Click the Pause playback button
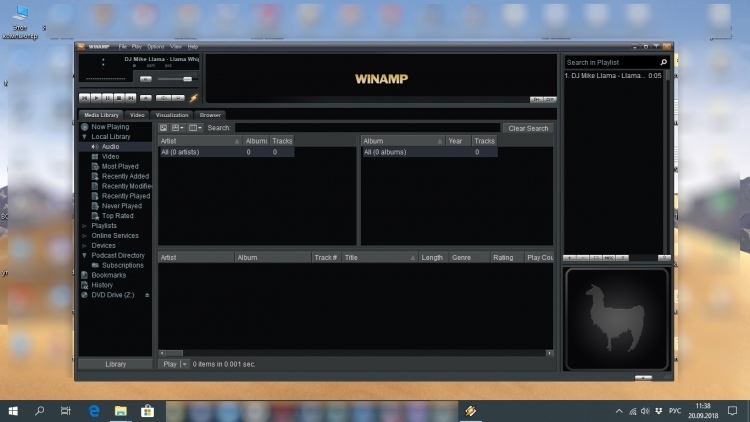This screenshot has width=750, height=422. pyautogui.click(x=107, y=98)
